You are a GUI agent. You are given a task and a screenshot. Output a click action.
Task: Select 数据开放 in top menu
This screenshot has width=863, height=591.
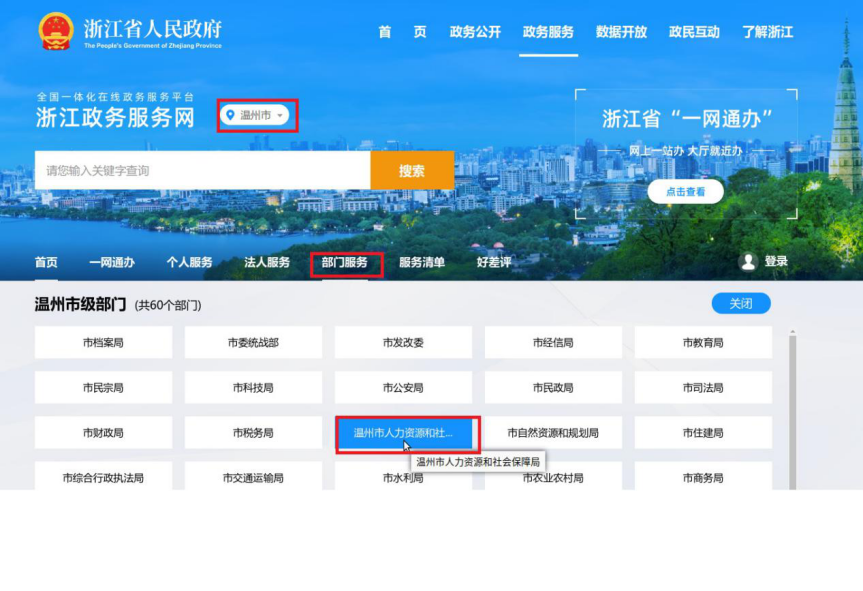[621, 32]
